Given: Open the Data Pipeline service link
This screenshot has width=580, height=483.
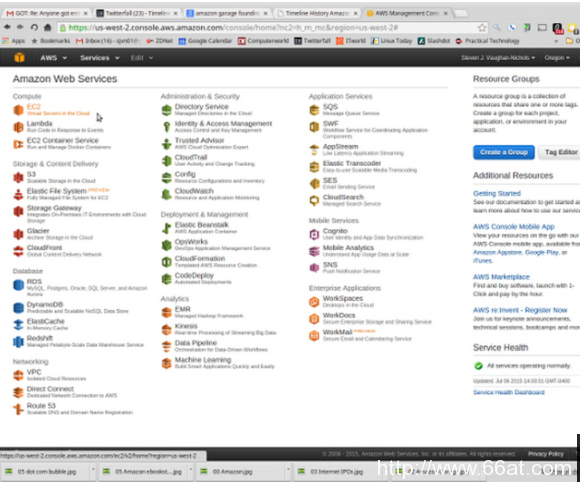Looking at the screenshot, I should point(196,343).
